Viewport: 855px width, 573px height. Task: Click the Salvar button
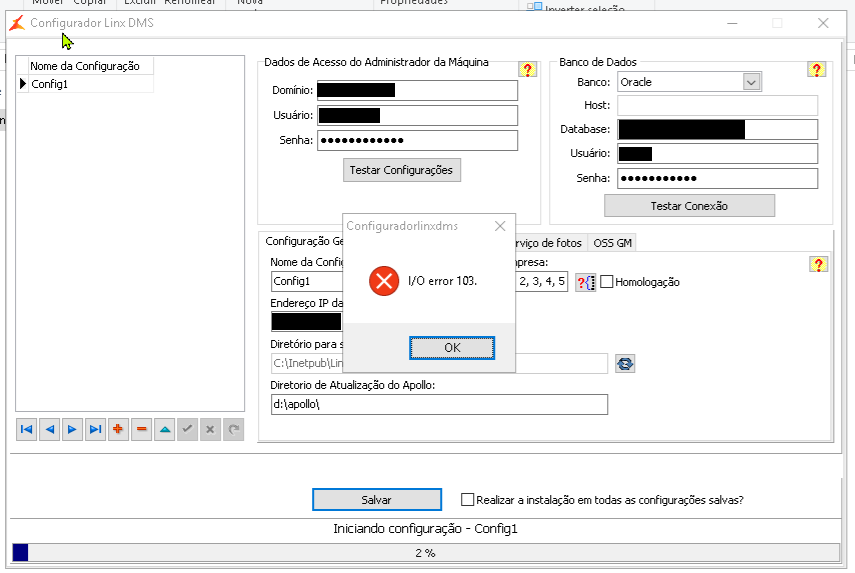coord(377,499)
